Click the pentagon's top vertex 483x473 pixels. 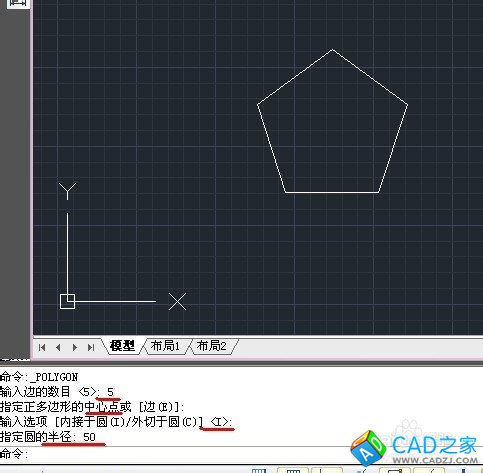coord(332,50)
